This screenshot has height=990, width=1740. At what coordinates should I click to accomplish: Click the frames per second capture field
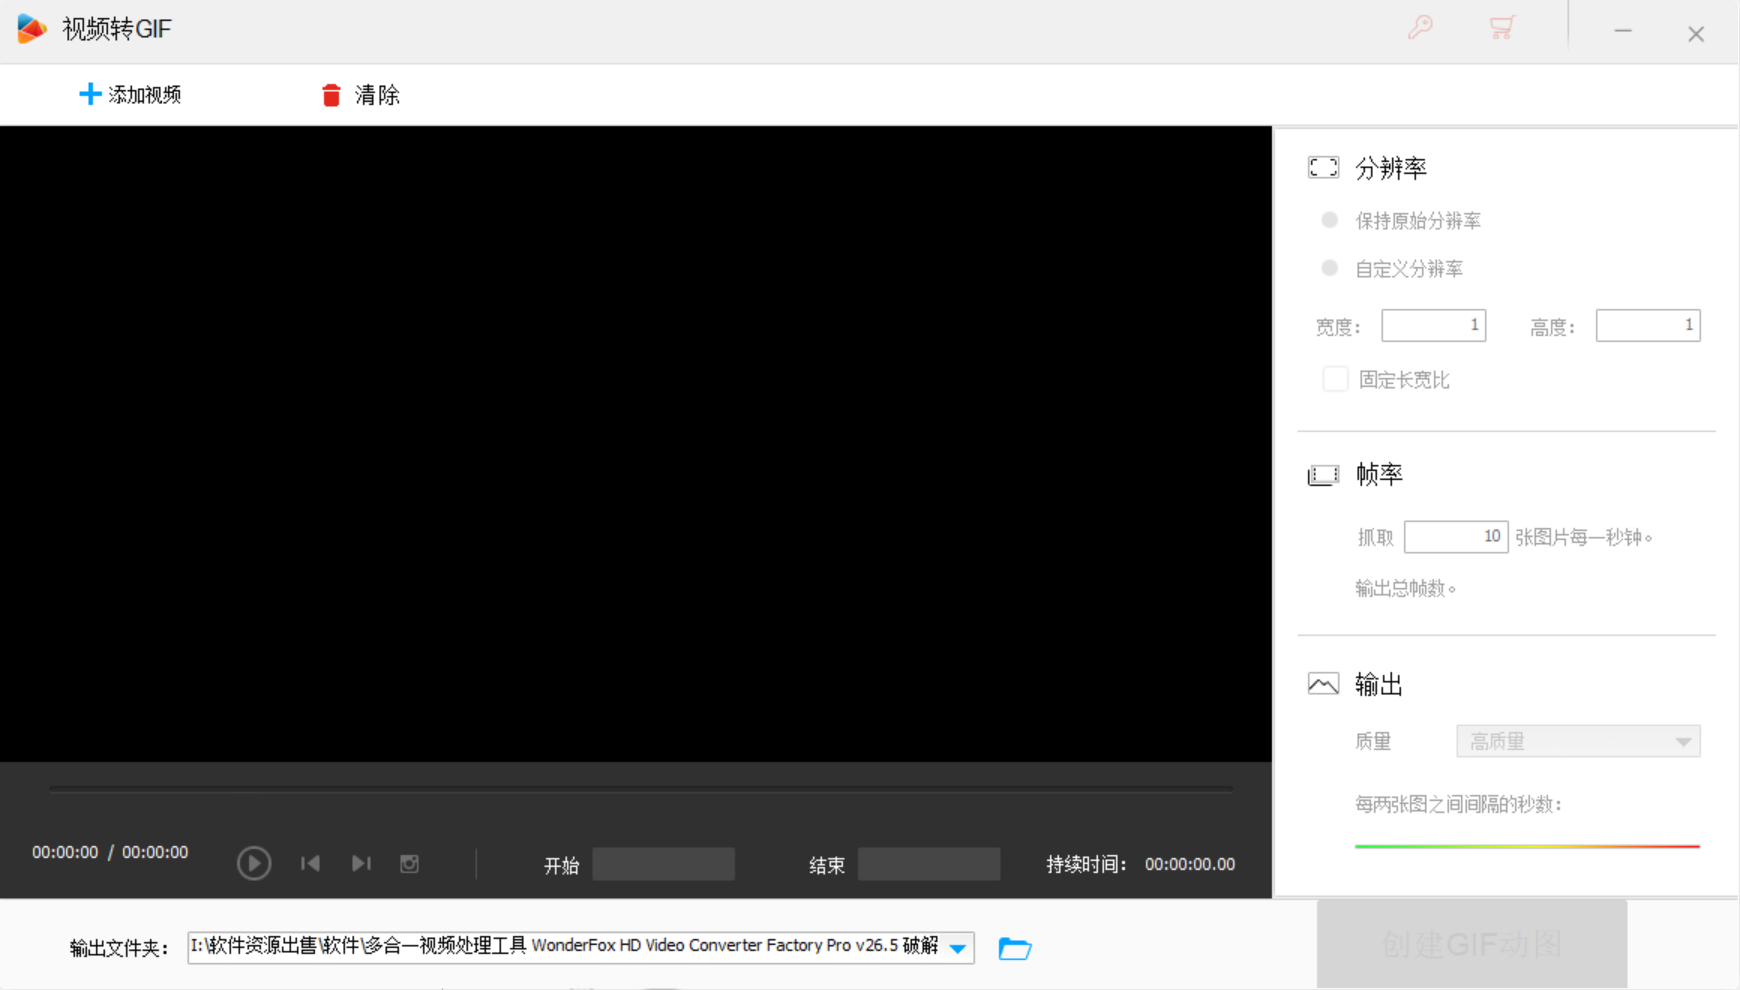[1455, 537]
